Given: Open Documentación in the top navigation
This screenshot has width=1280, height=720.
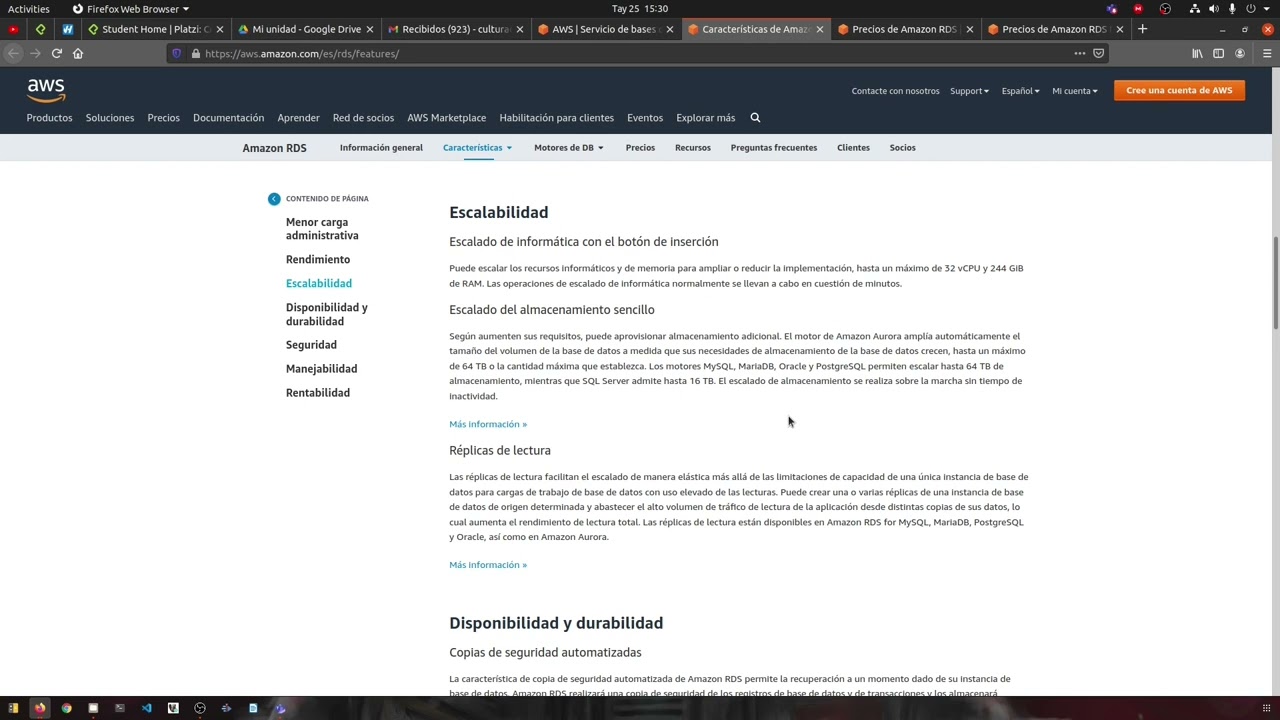Looking at the screenshot, I should tap(229, 118).
